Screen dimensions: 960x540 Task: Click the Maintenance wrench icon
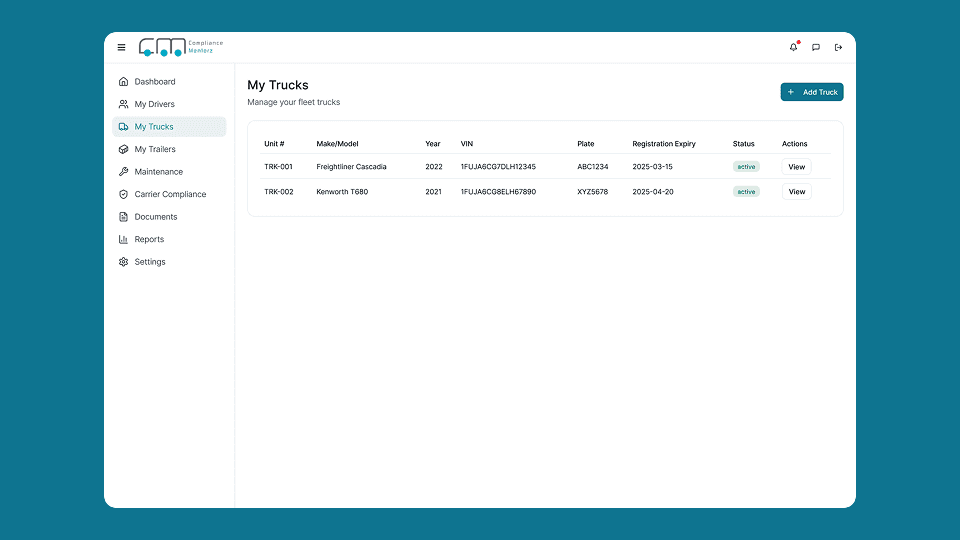click(123, 172)
